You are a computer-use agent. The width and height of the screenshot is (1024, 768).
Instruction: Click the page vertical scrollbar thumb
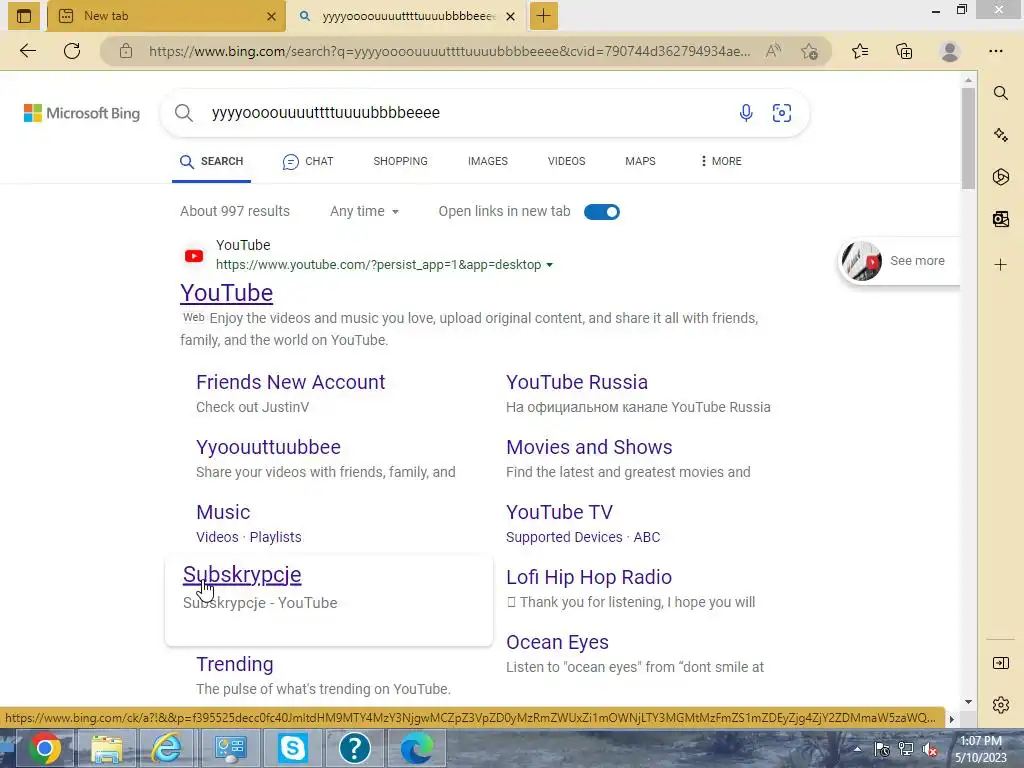tap(968, 138)
